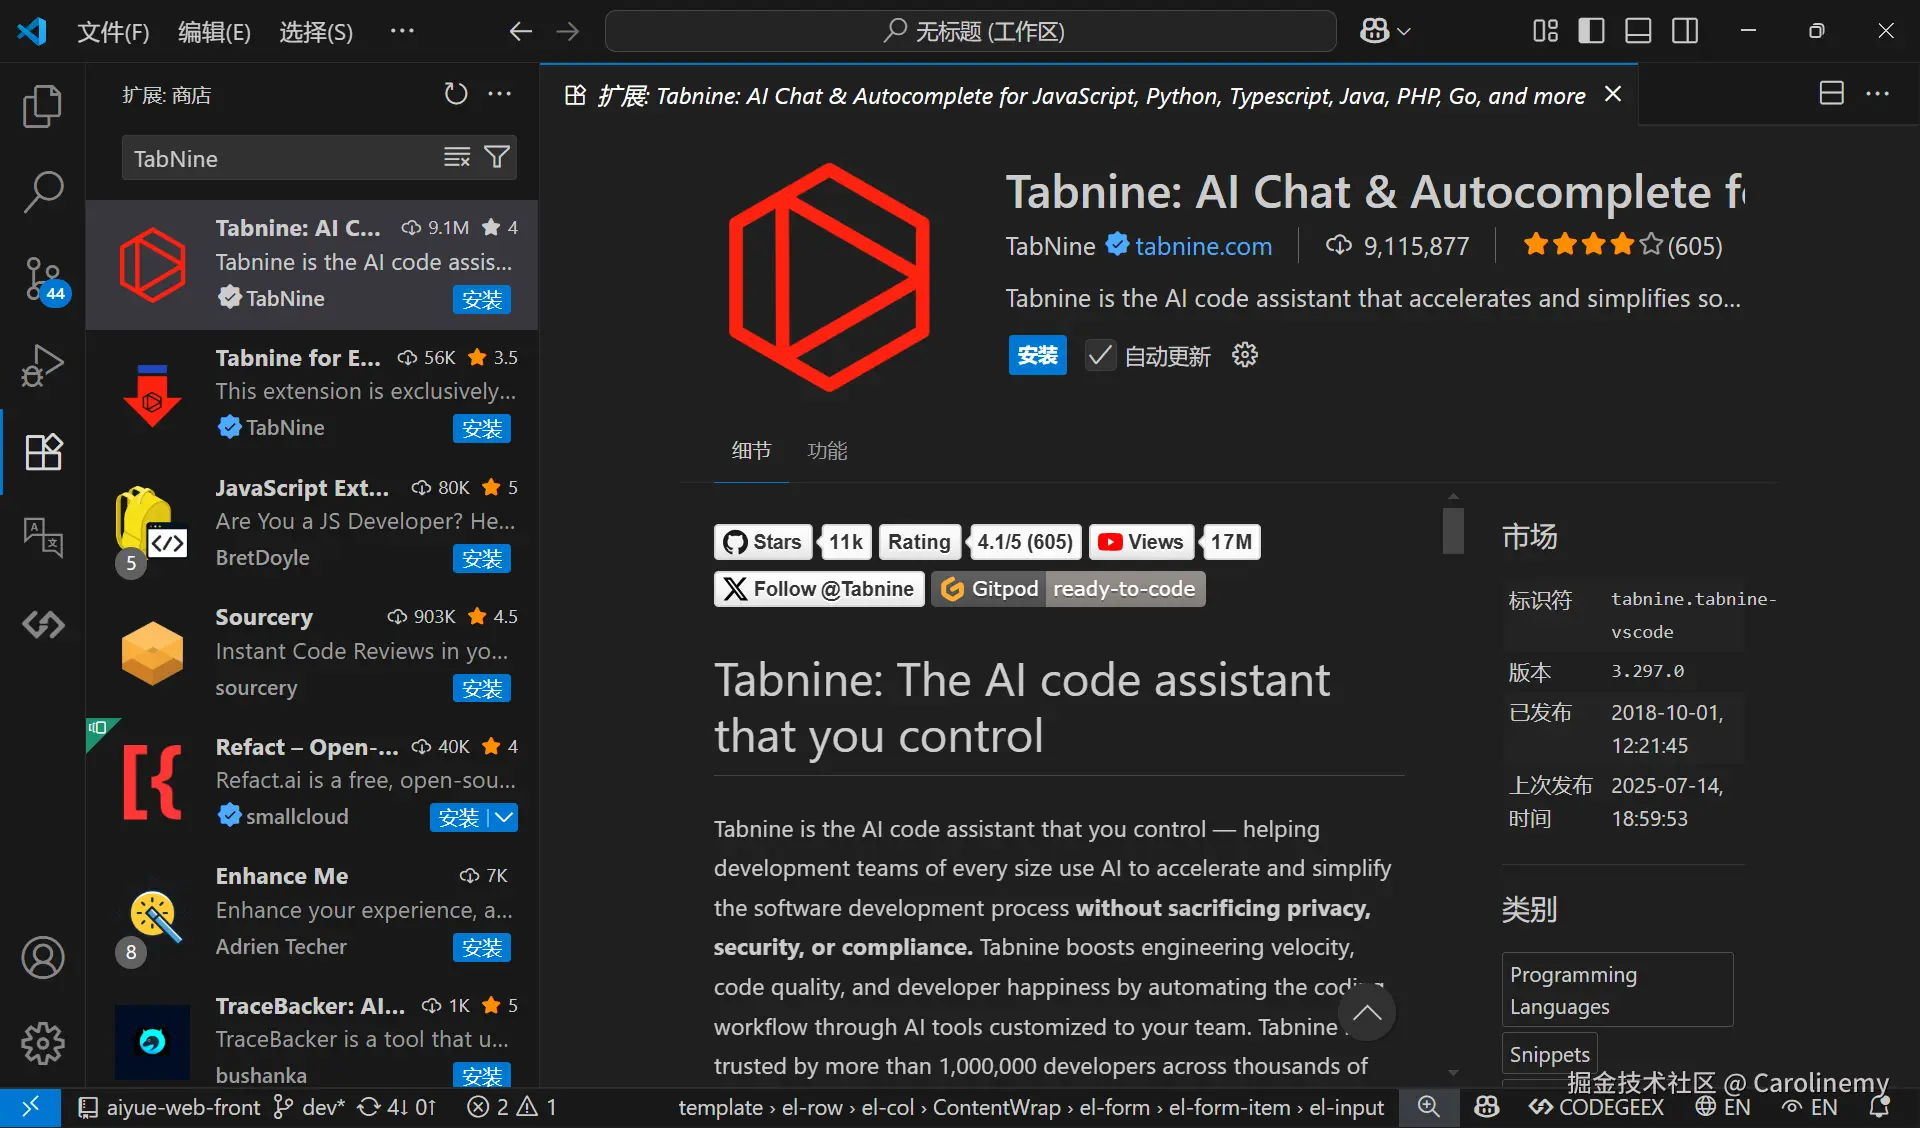Refresh the extensions marketplace list
The image size is (1920, 1128).
pos(456,94)
